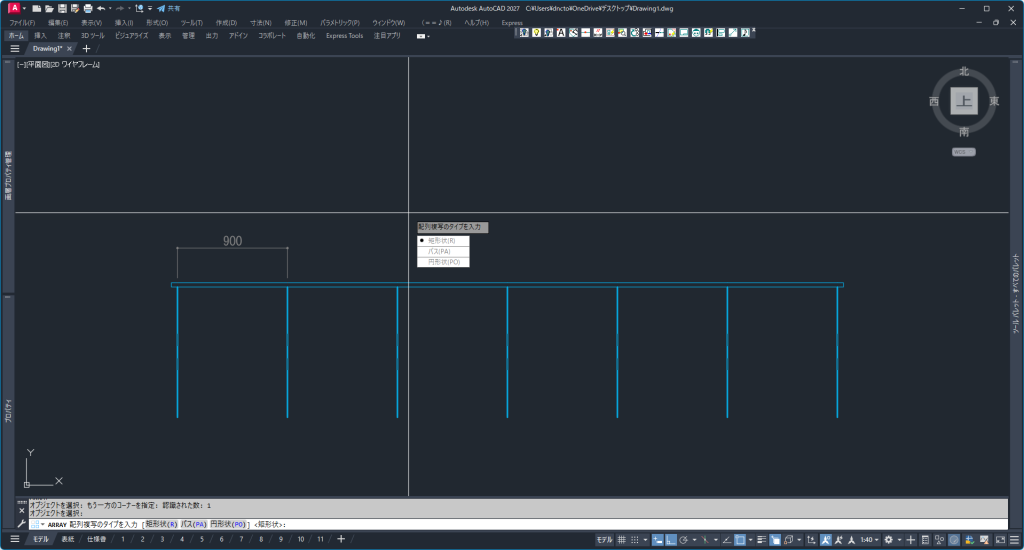This screenshot has width=1024, height=550.
Task: Toggle the grid display in status bar
Action: [x=622, y=540]
